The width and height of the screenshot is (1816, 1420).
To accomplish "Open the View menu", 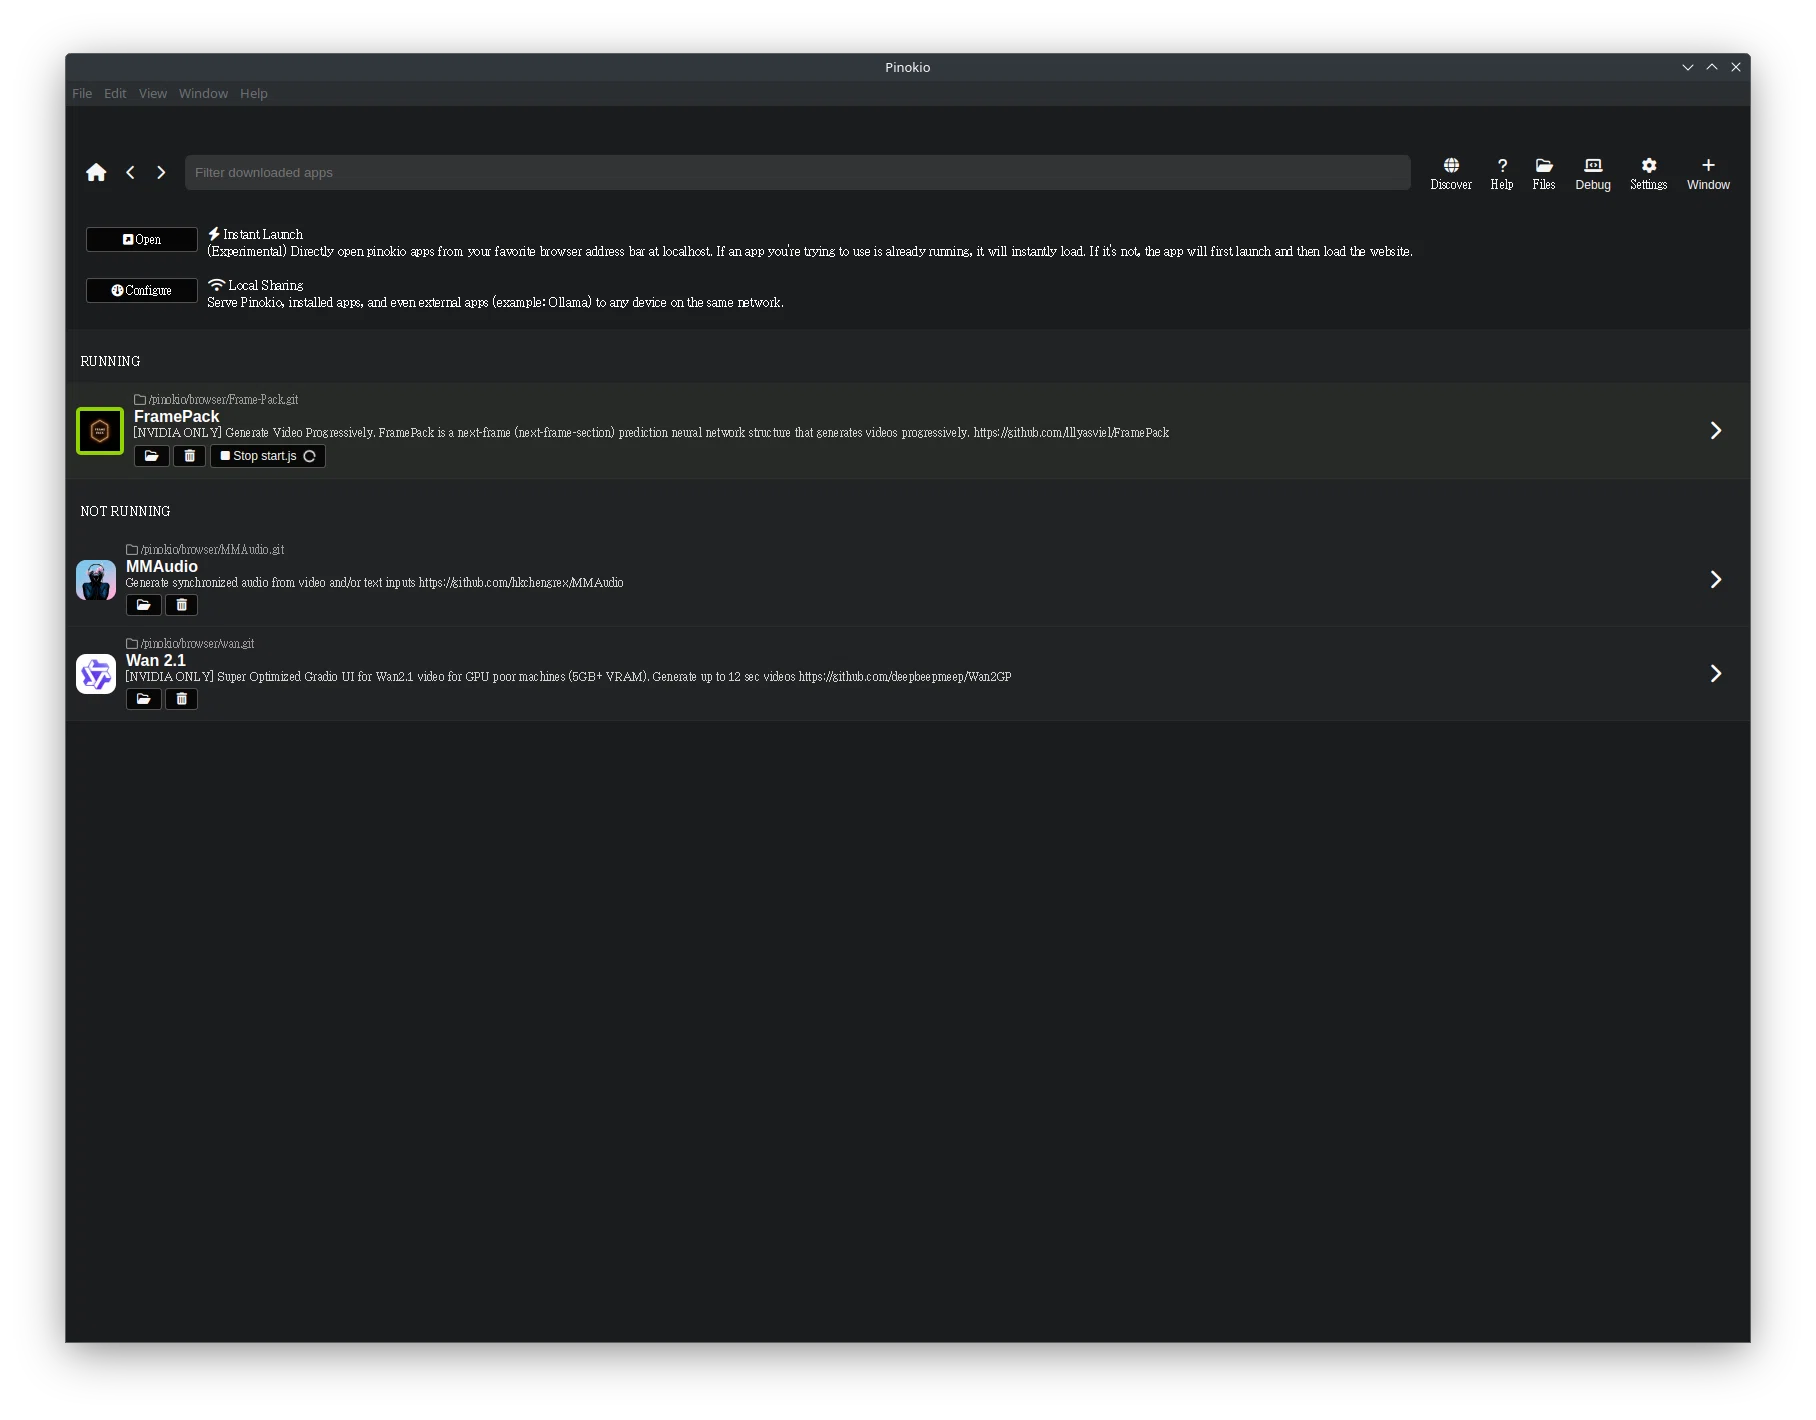I will pos(152,94).
